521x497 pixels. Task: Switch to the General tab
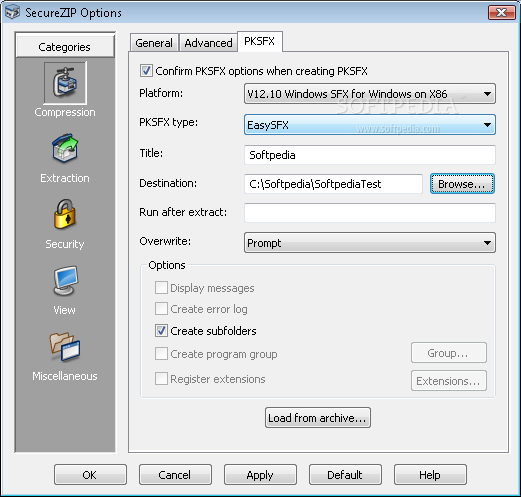coord(154,43)
